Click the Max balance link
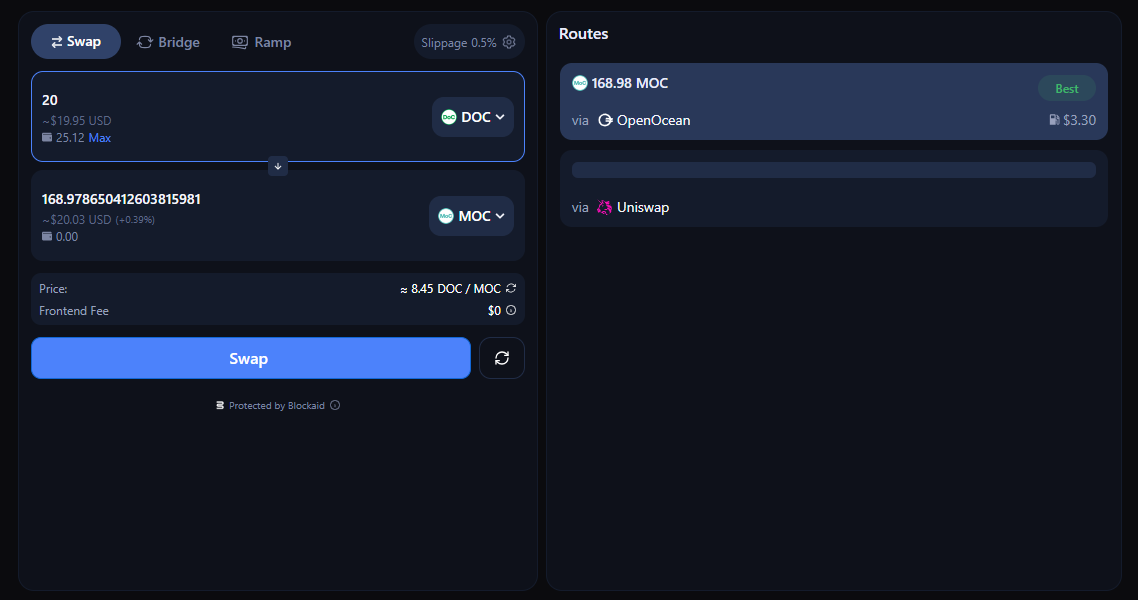The image size is (1138, 600). click(100, 138)
